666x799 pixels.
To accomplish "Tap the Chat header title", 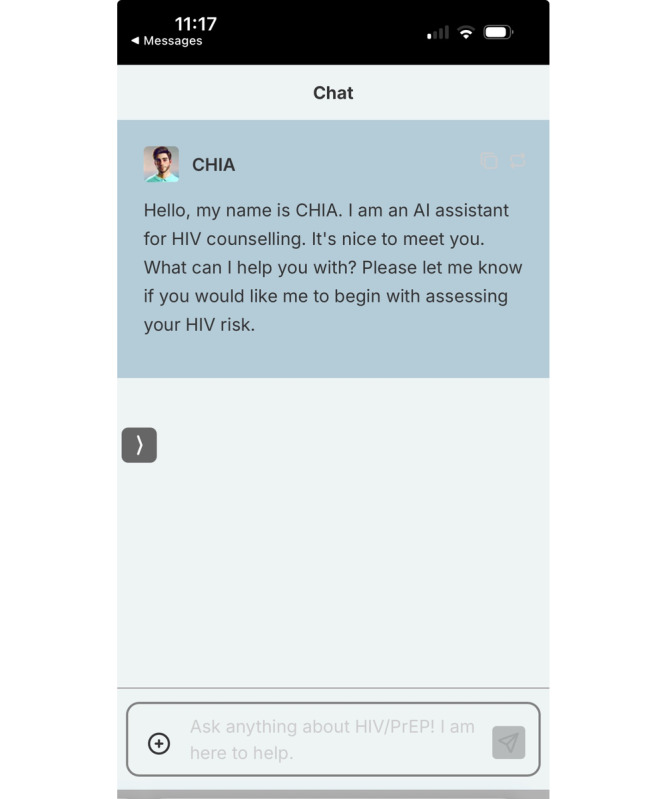I will click(333, 93).
